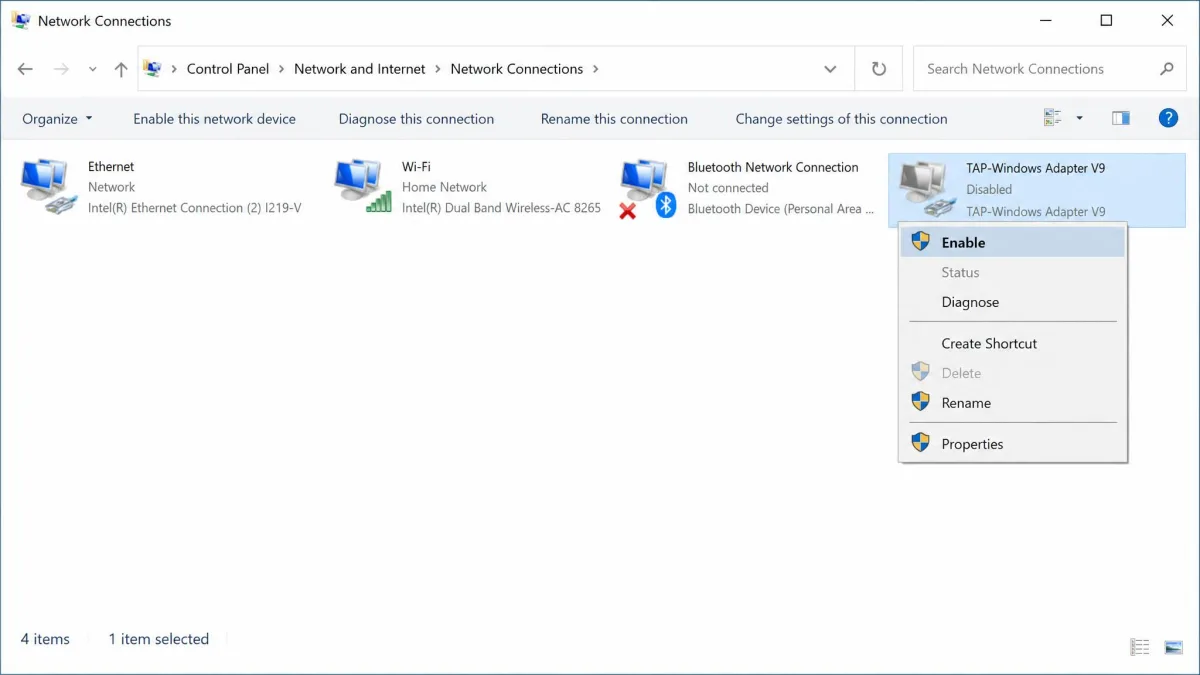Click the Intel(R) Dual Band Wireless-AC 8265 text

[x=501, y=208]
